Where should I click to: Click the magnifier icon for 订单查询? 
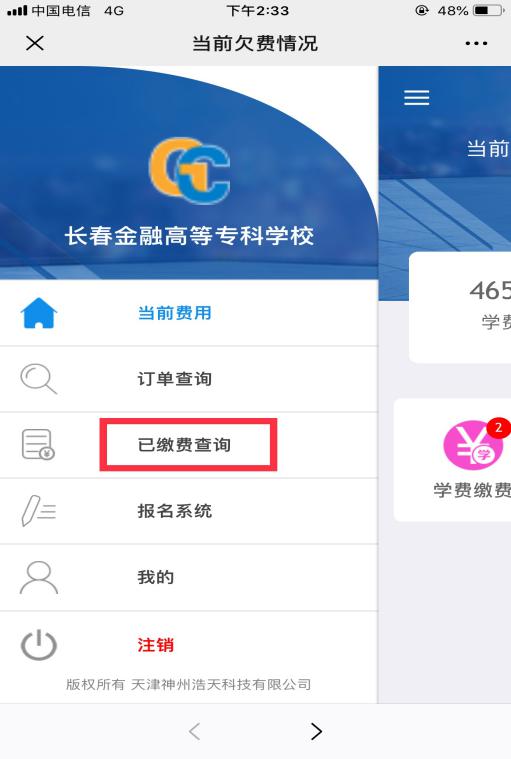pos(38,379)
